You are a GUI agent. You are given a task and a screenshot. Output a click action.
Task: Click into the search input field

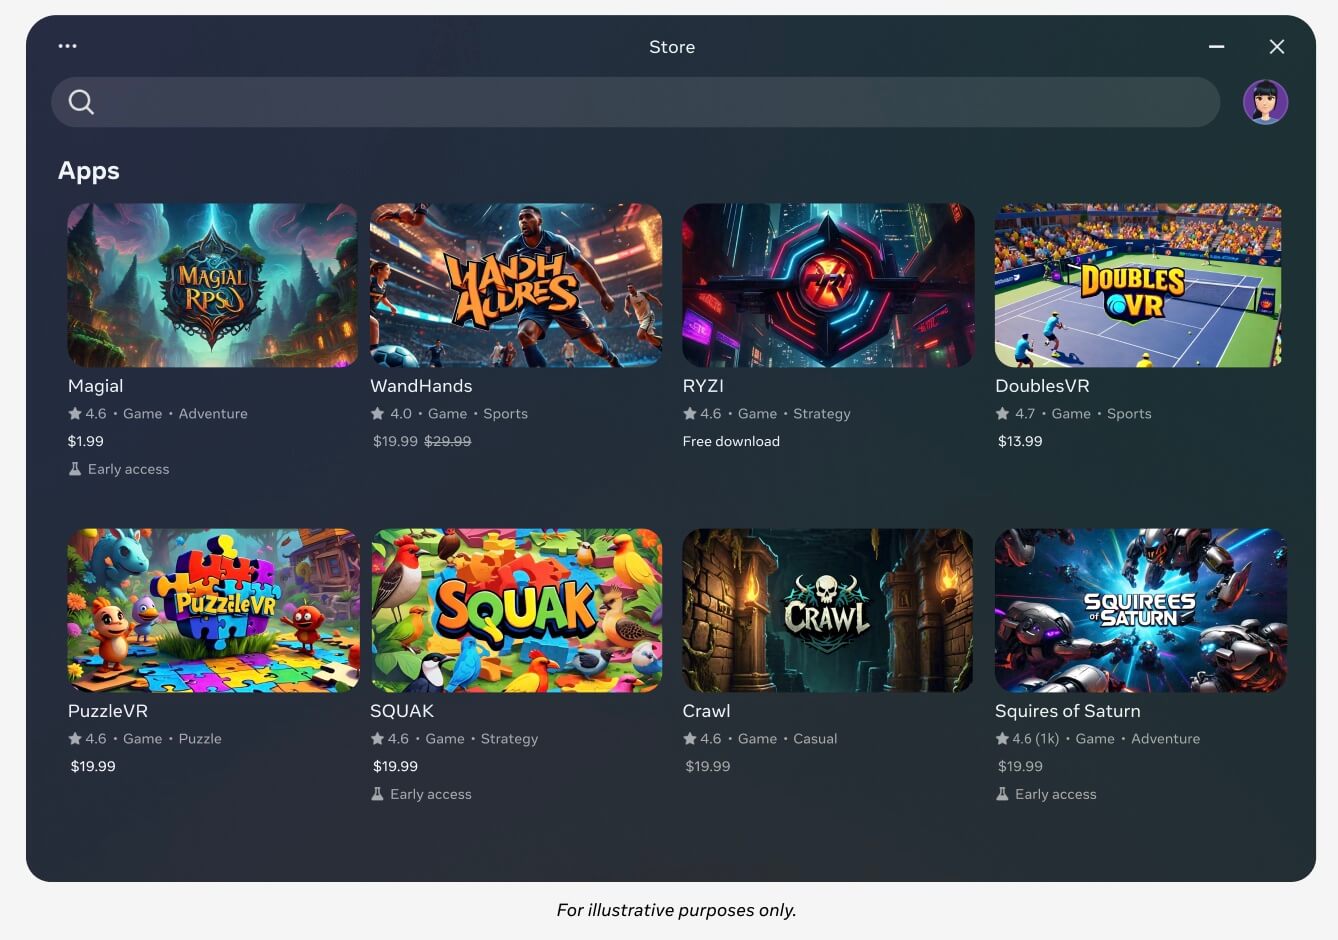650,102
